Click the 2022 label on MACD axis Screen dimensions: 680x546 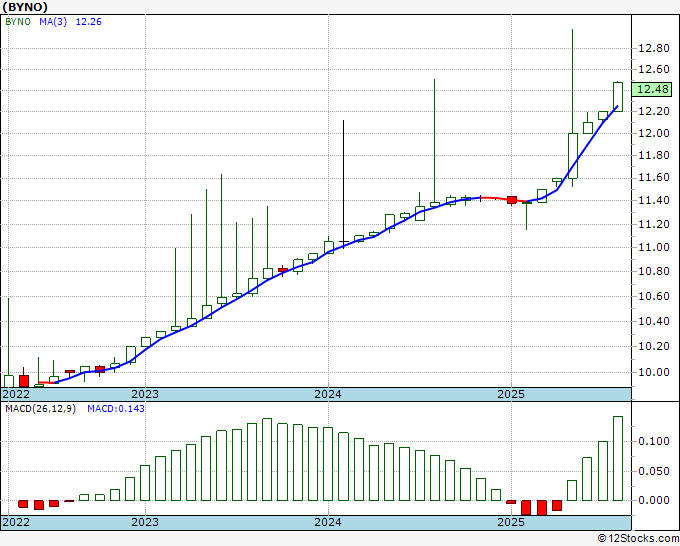click(x=16, y=522)
